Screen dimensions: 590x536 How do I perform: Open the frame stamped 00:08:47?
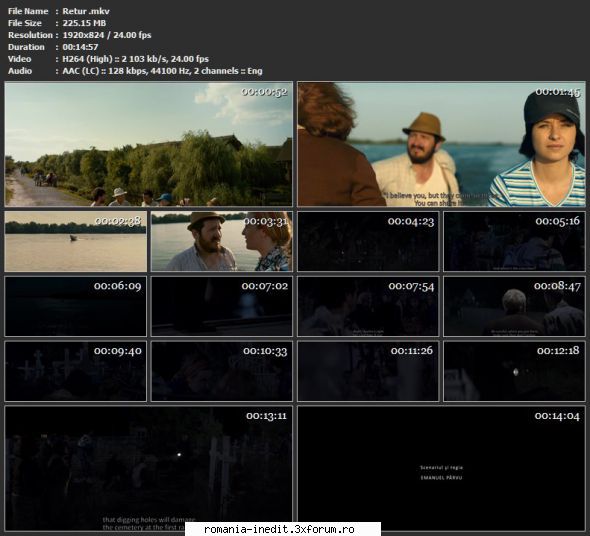pyautogui.click(x=514, y=306)
